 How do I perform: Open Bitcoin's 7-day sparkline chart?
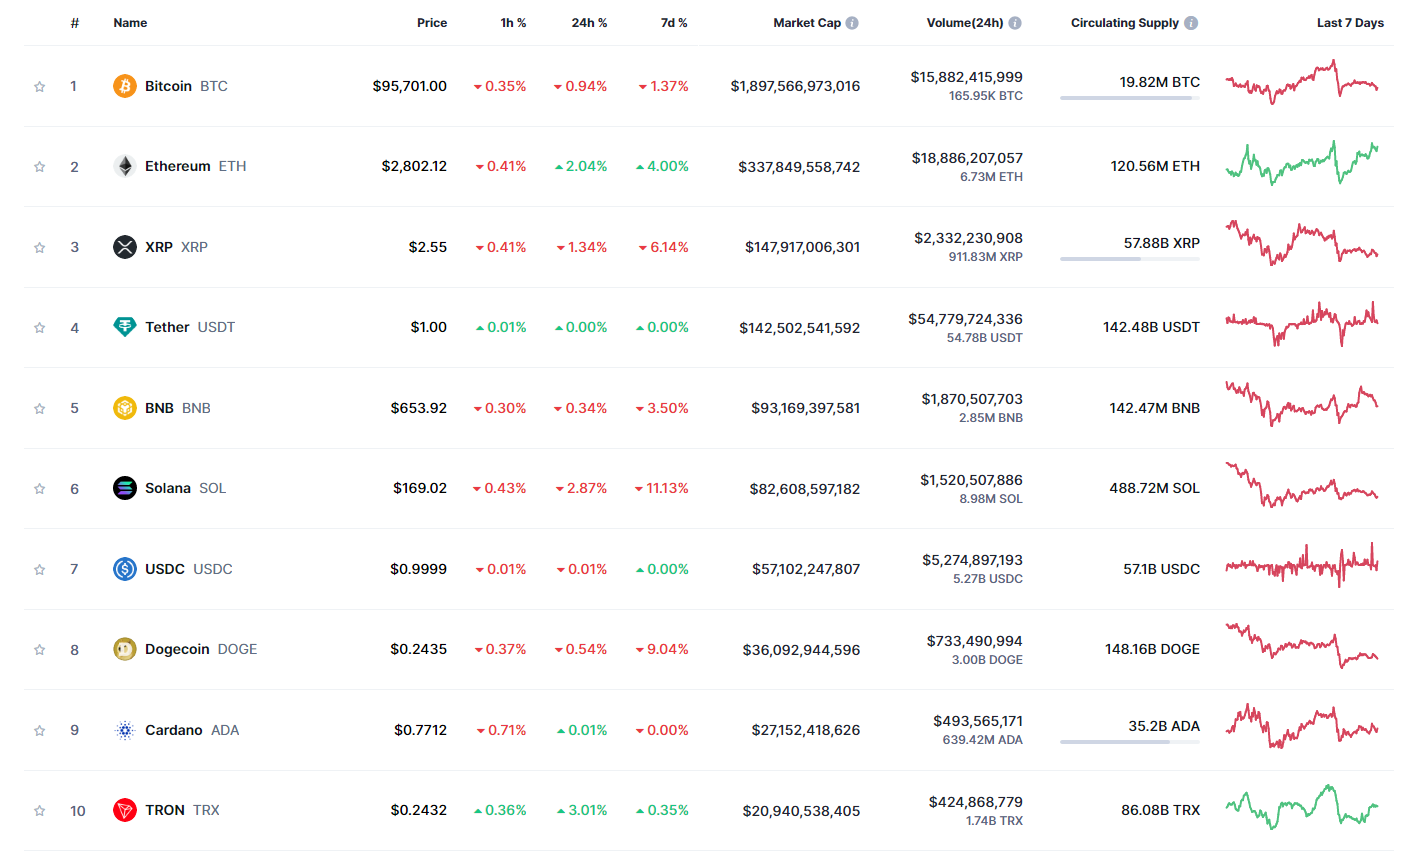1302,82
